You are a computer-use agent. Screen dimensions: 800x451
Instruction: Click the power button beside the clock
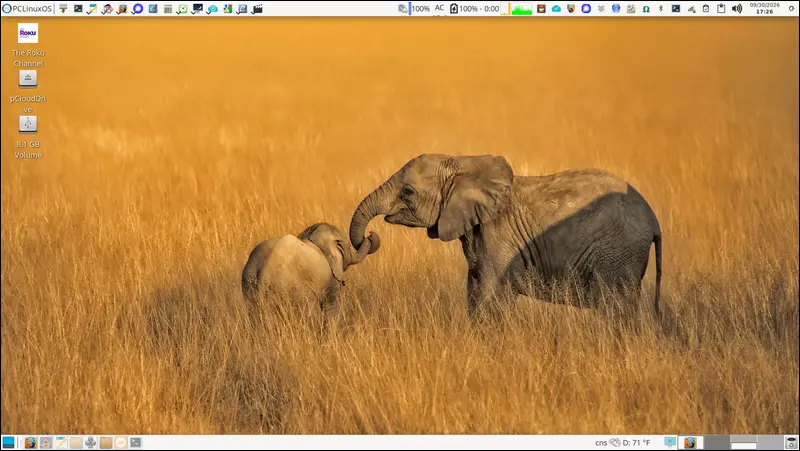tap(791, 9)
